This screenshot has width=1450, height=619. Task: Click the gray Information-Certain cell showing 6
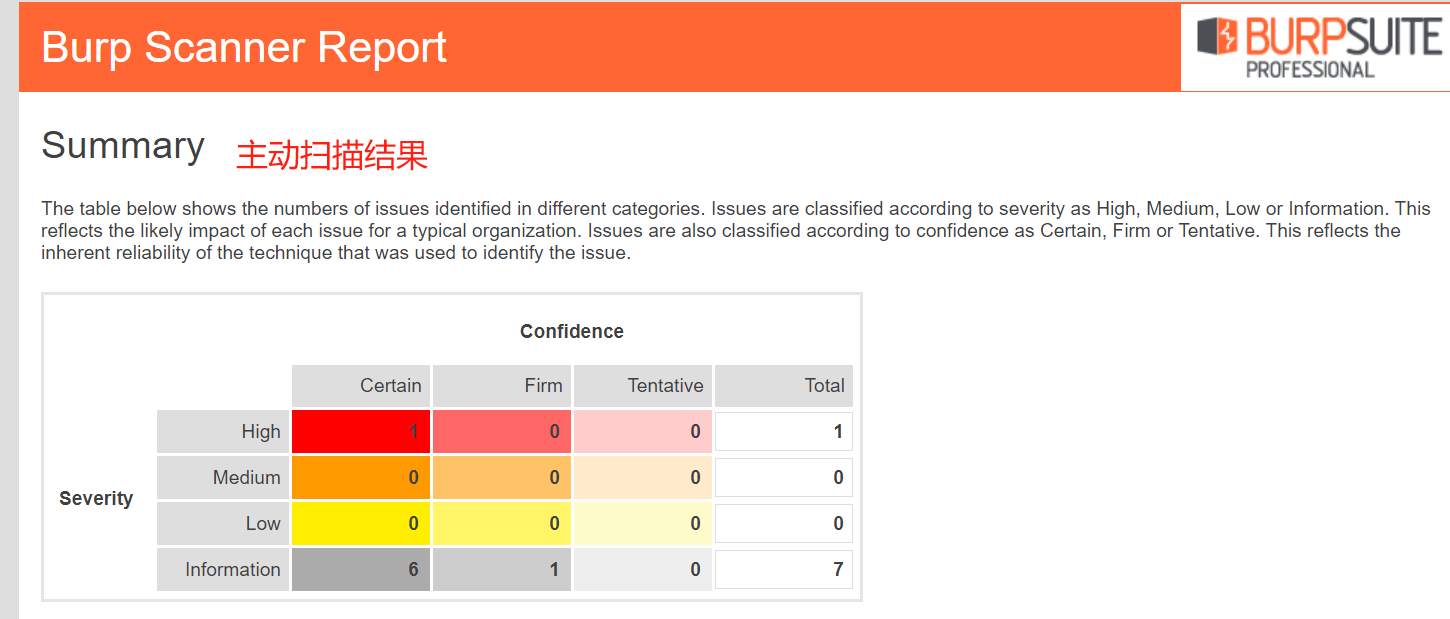(x=361, y=570)
